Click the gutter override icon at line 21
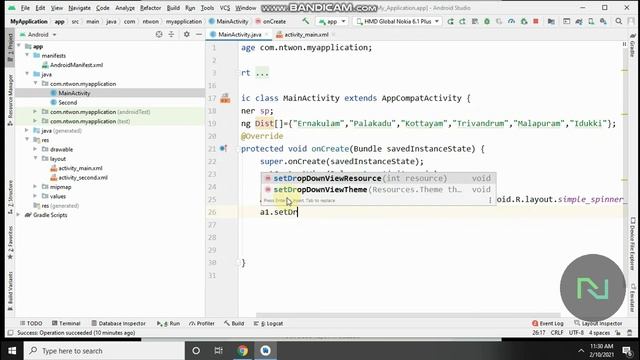This screenshot has height=360, width=640. [223, 149]
